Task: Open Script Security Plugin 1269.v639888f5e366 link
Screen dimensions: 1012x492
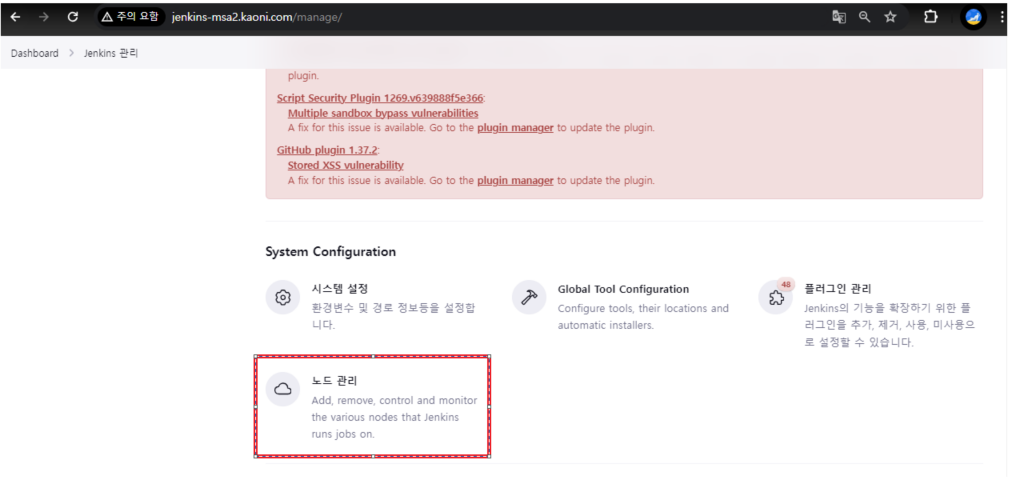Action: point(380,98)
